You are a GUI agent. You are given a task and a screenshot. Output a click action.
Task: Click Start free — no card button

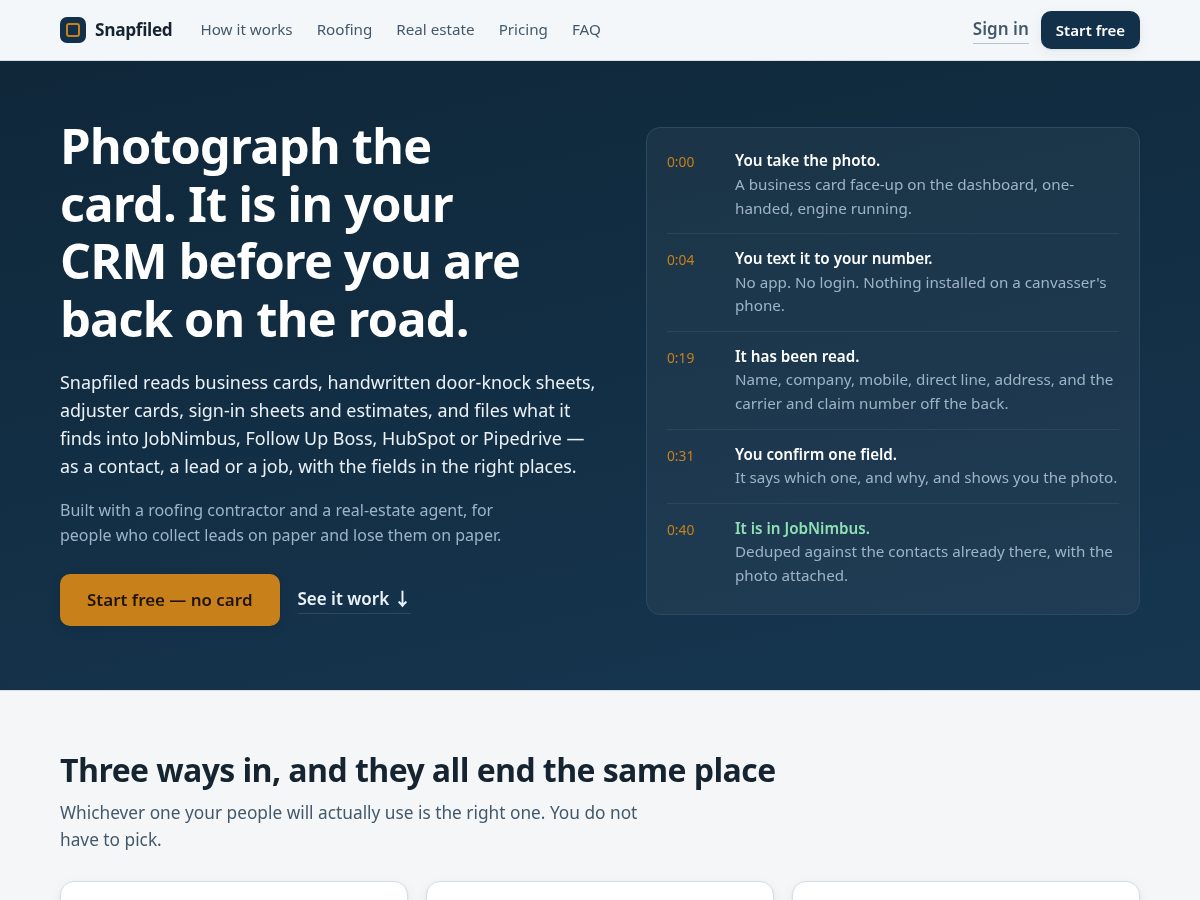coord(170,600)
